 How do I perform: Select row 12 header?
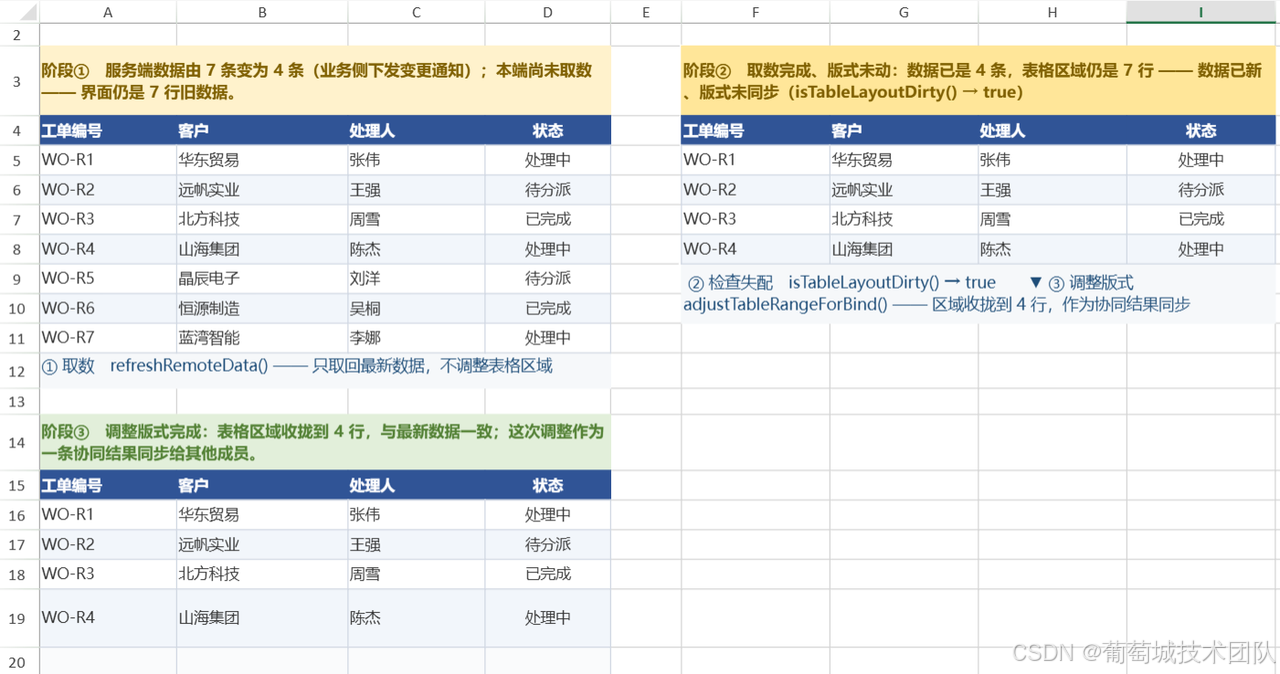(x=19, y=371)
